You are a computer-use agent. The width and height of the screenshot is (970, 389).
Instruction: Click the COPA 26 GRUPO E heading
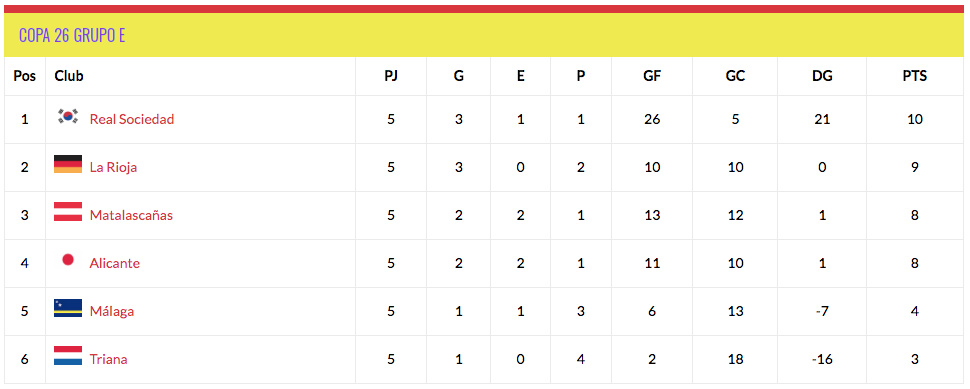coord(72,35)
